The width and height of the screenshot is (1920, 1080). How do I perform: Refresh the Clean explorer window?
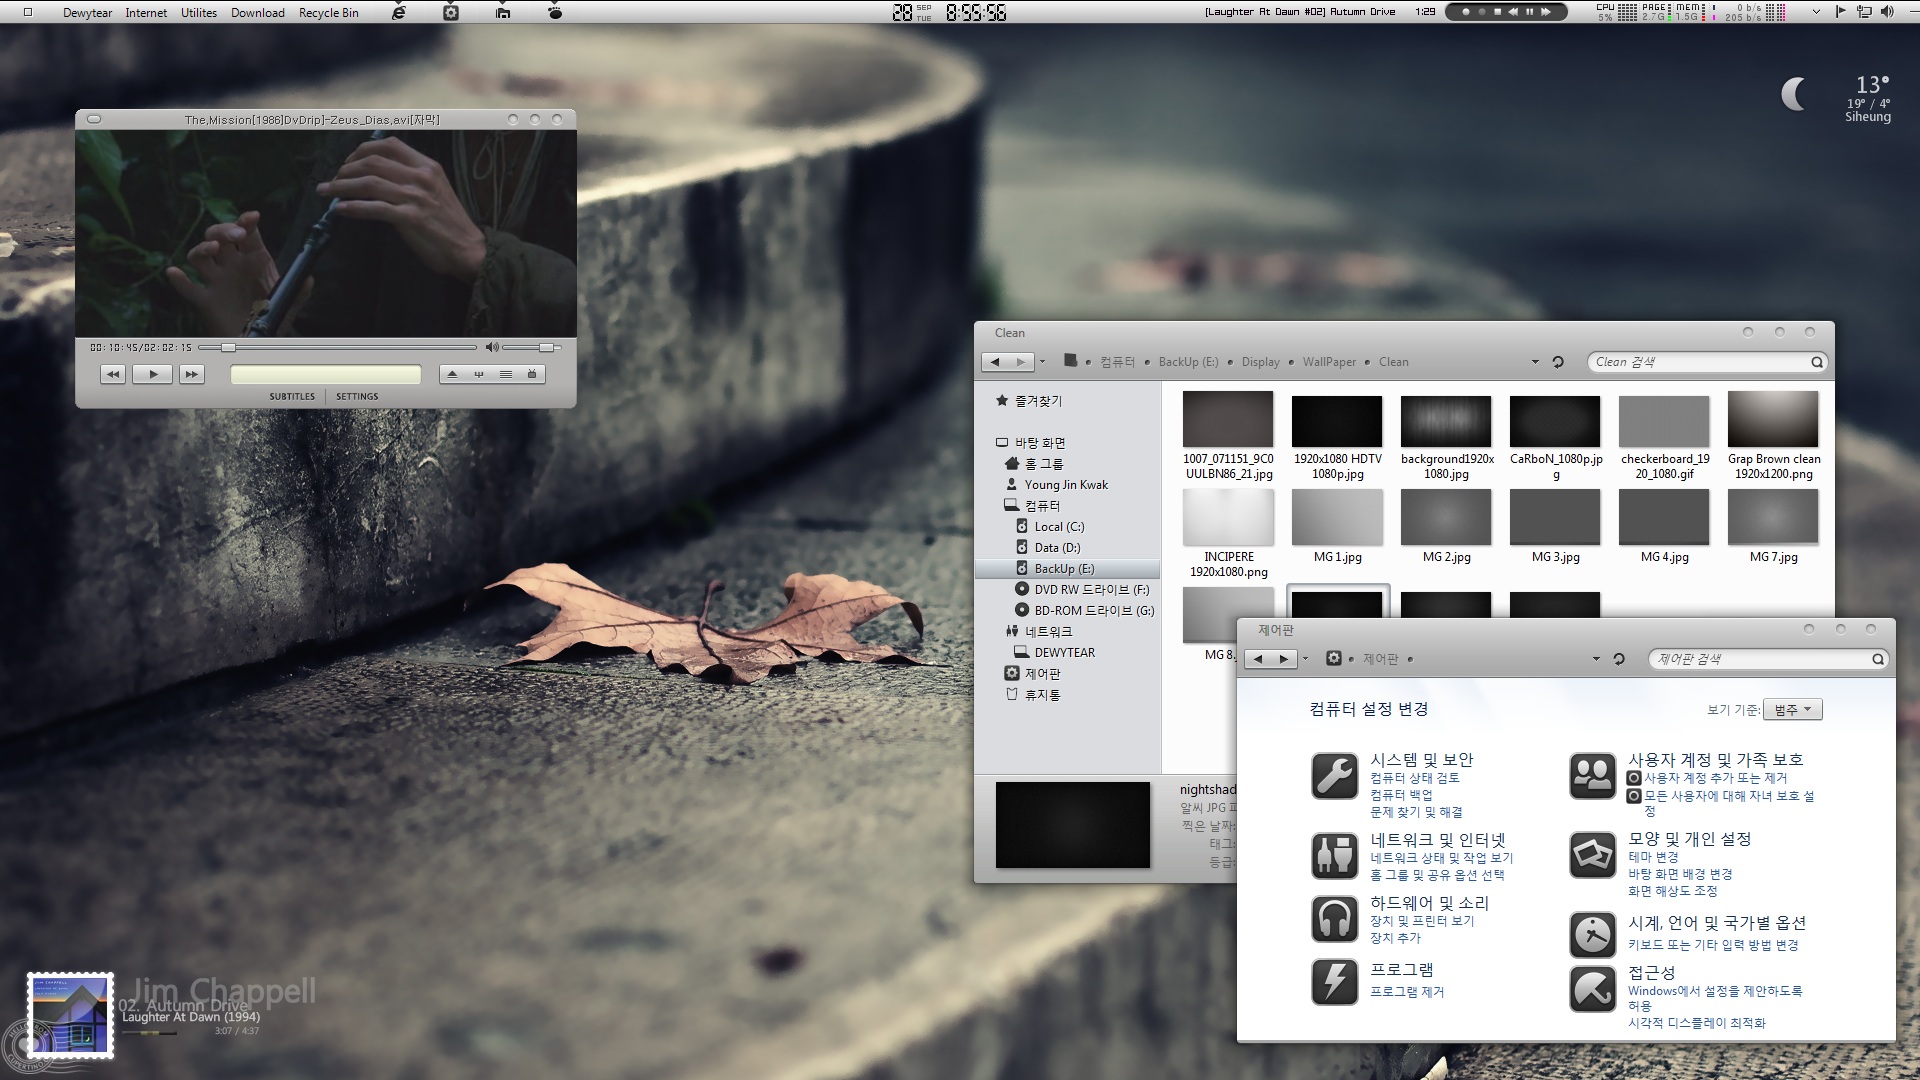[1558, 362]
